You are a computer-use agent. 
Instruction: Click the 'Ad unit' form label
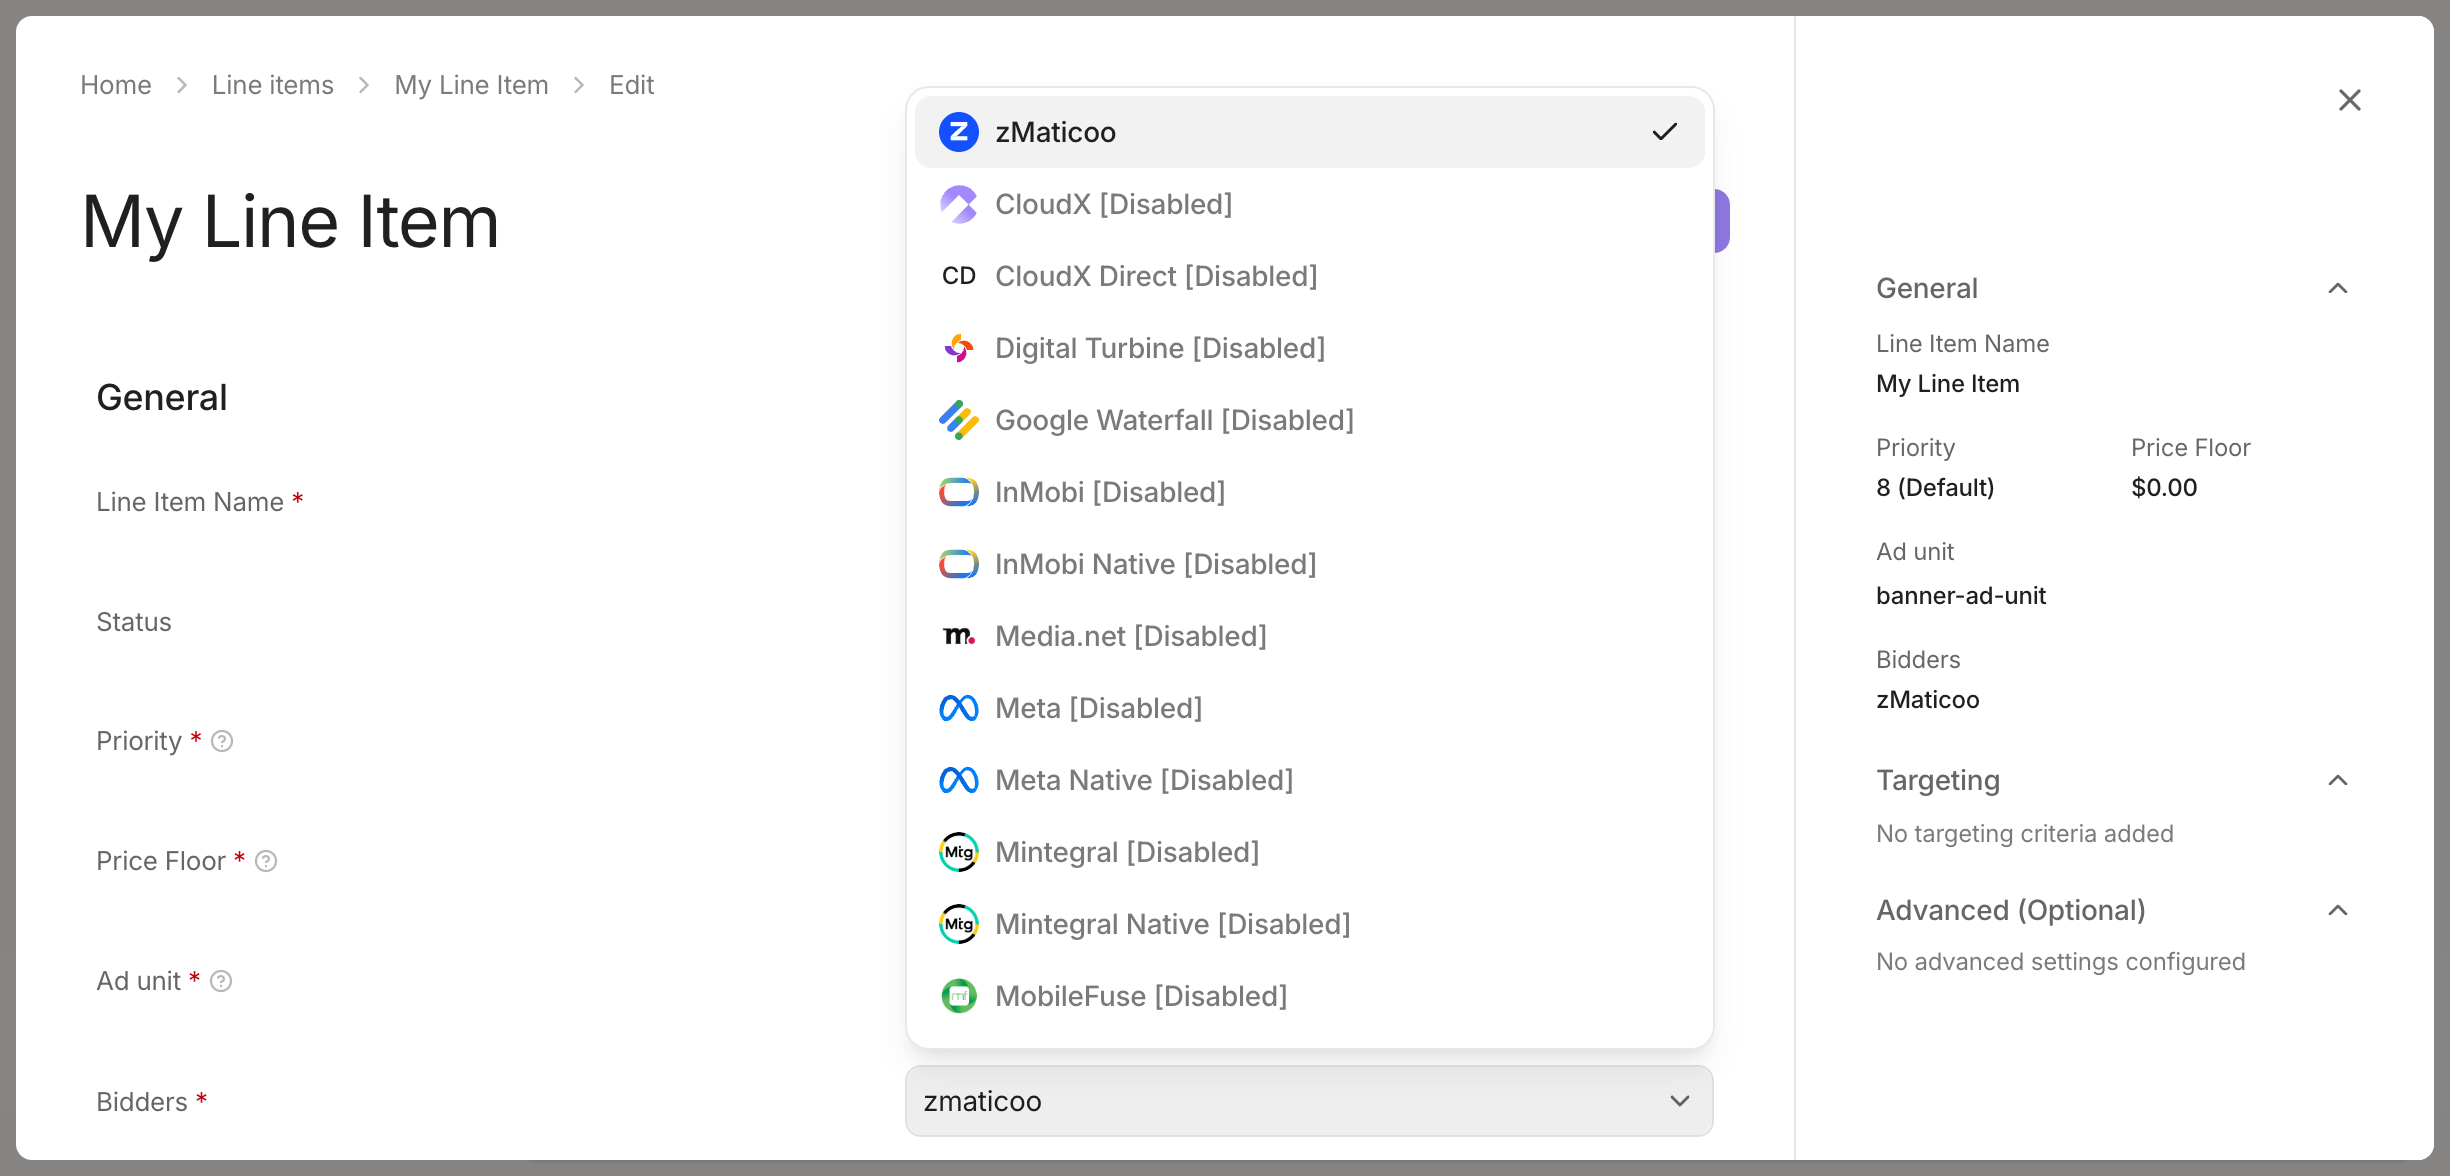click(x=139, y=981)
